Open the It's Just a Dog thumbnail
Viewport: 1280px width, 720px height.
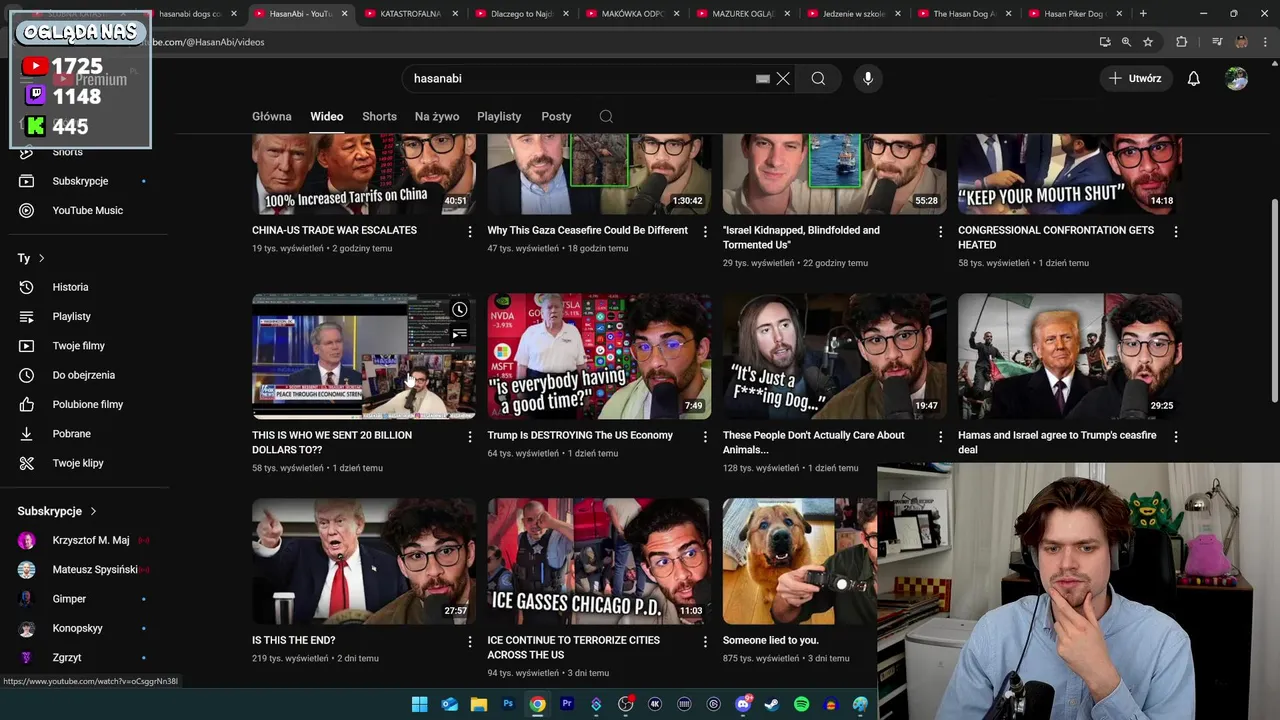coord(834,356)
